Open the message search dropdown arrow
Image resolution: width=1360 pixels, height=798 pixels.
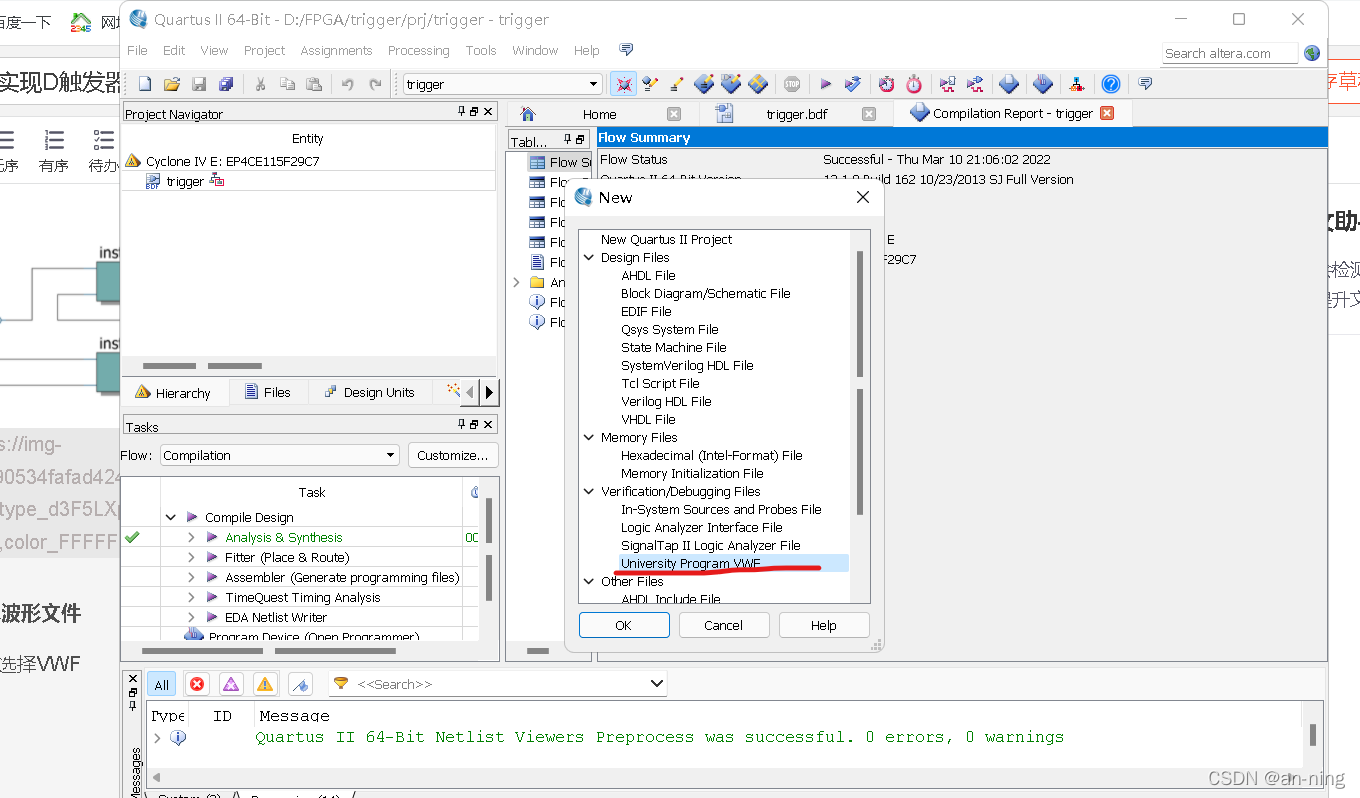tap(657, 684)
